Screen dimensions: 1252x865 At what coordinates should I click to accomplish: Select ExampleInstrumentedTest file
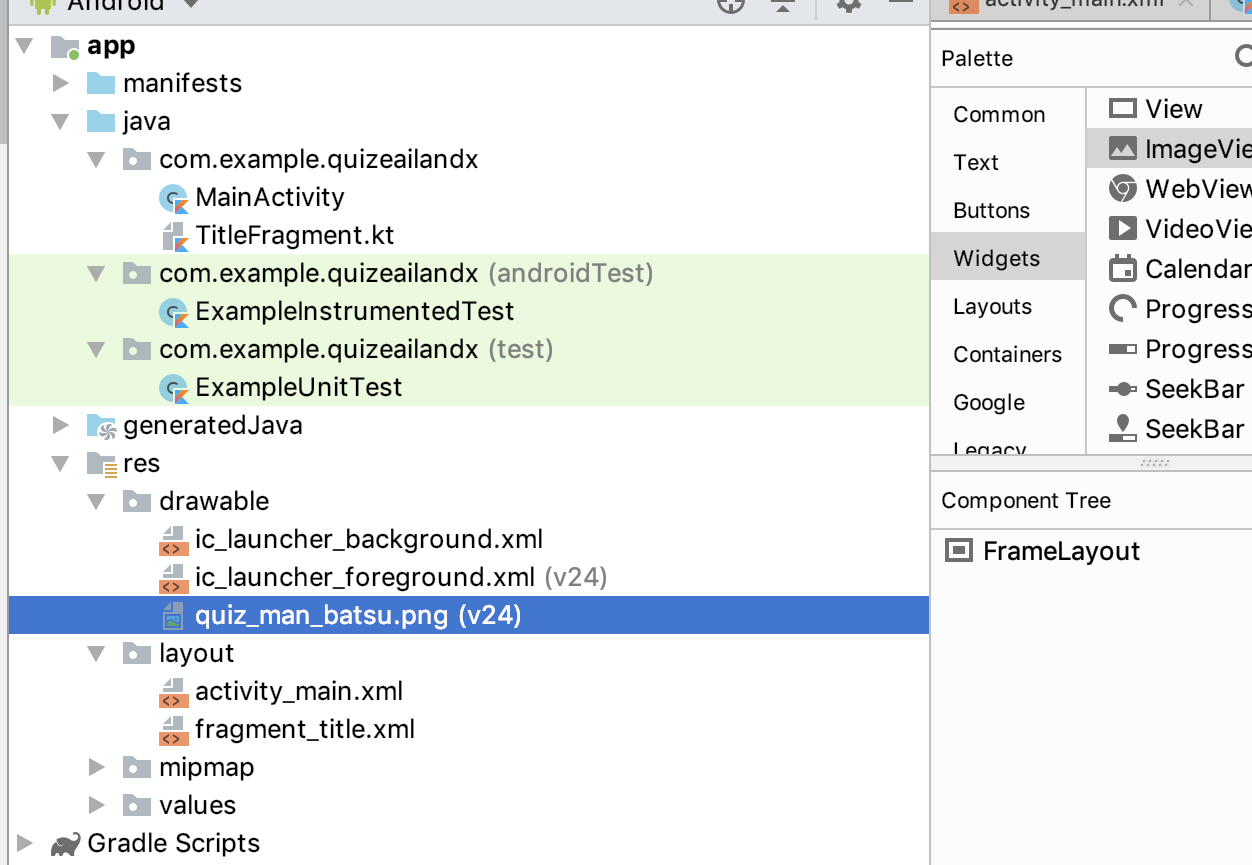click(355, 312)
